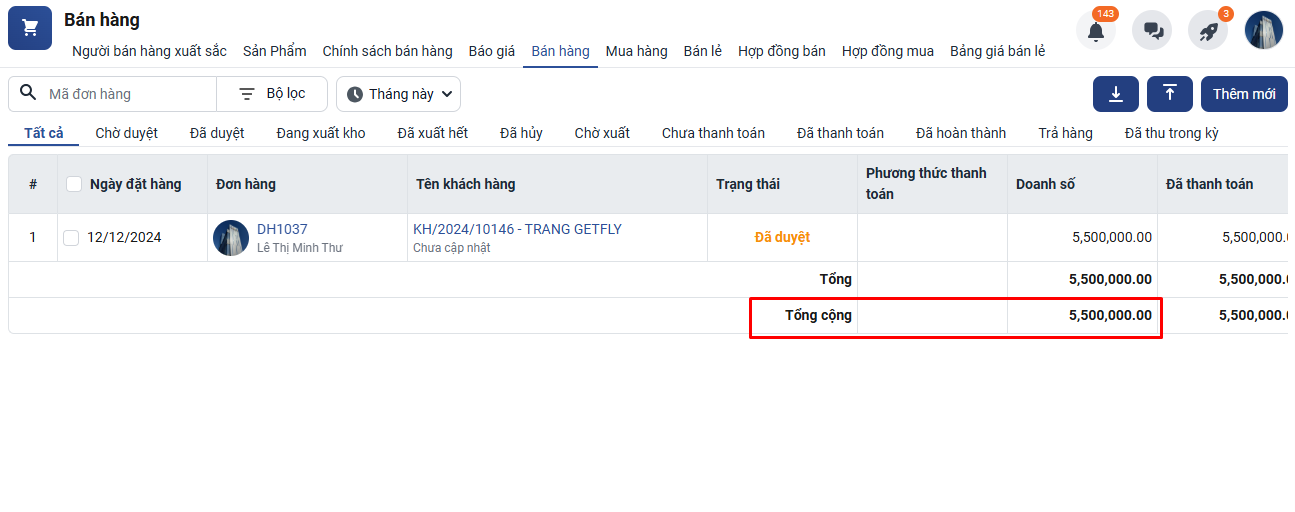Open the Bộ lọc filter panel
The width and height of the screenshot is (1295, 512).
272,94
